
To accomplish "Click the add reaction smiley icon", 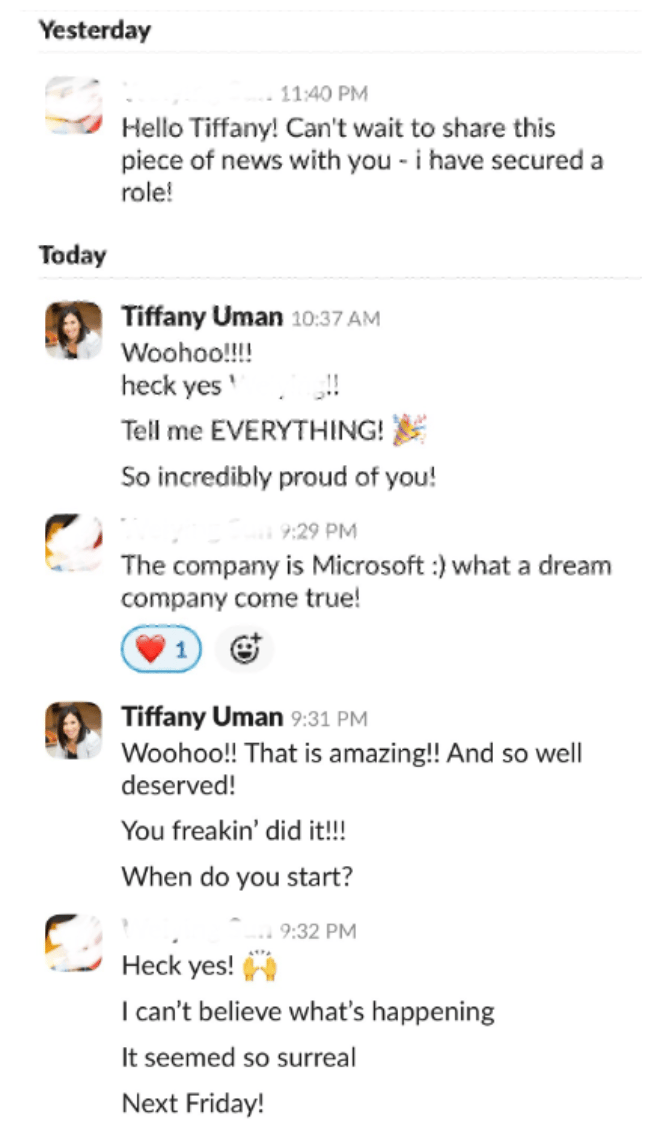I will [x=244, y=650].
